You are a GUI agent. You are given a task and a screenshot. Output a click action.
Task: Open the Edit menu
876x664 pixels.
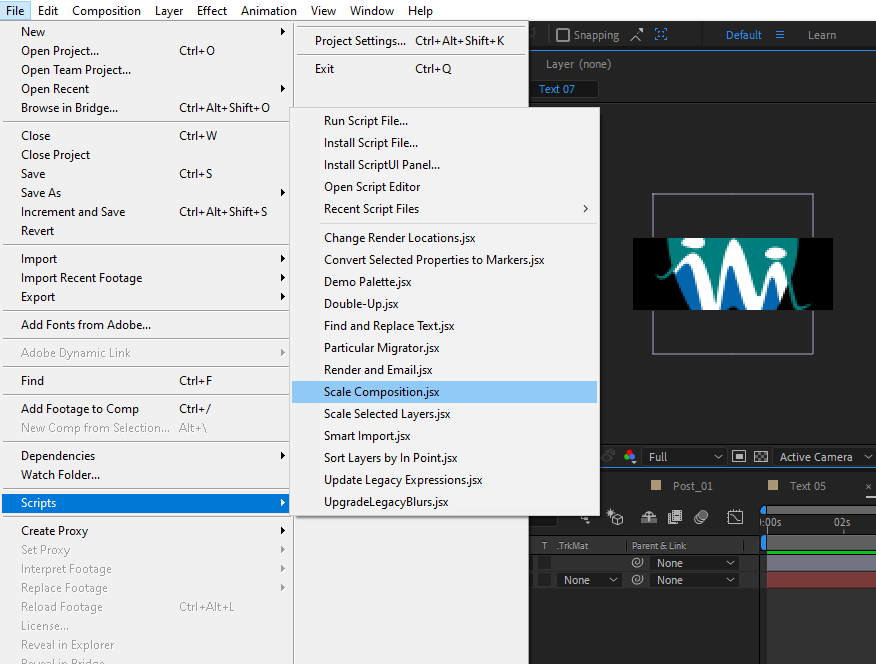(x=47, y=11)
